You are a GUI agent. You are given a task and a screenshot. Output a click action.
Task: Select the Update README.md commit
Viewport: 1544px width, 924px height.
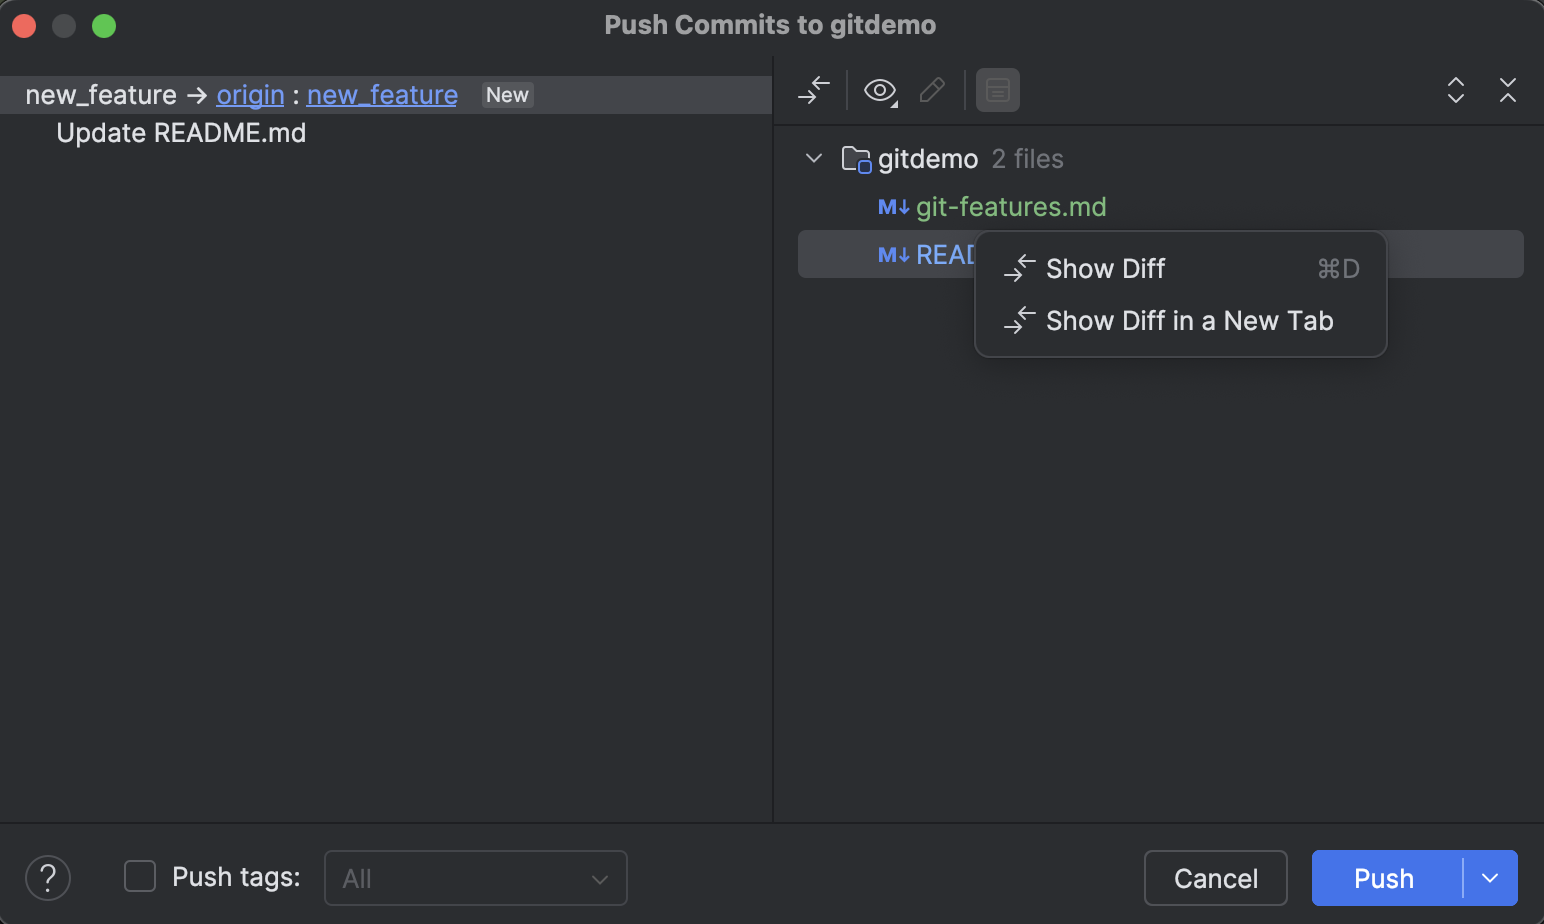click(180, 132)
